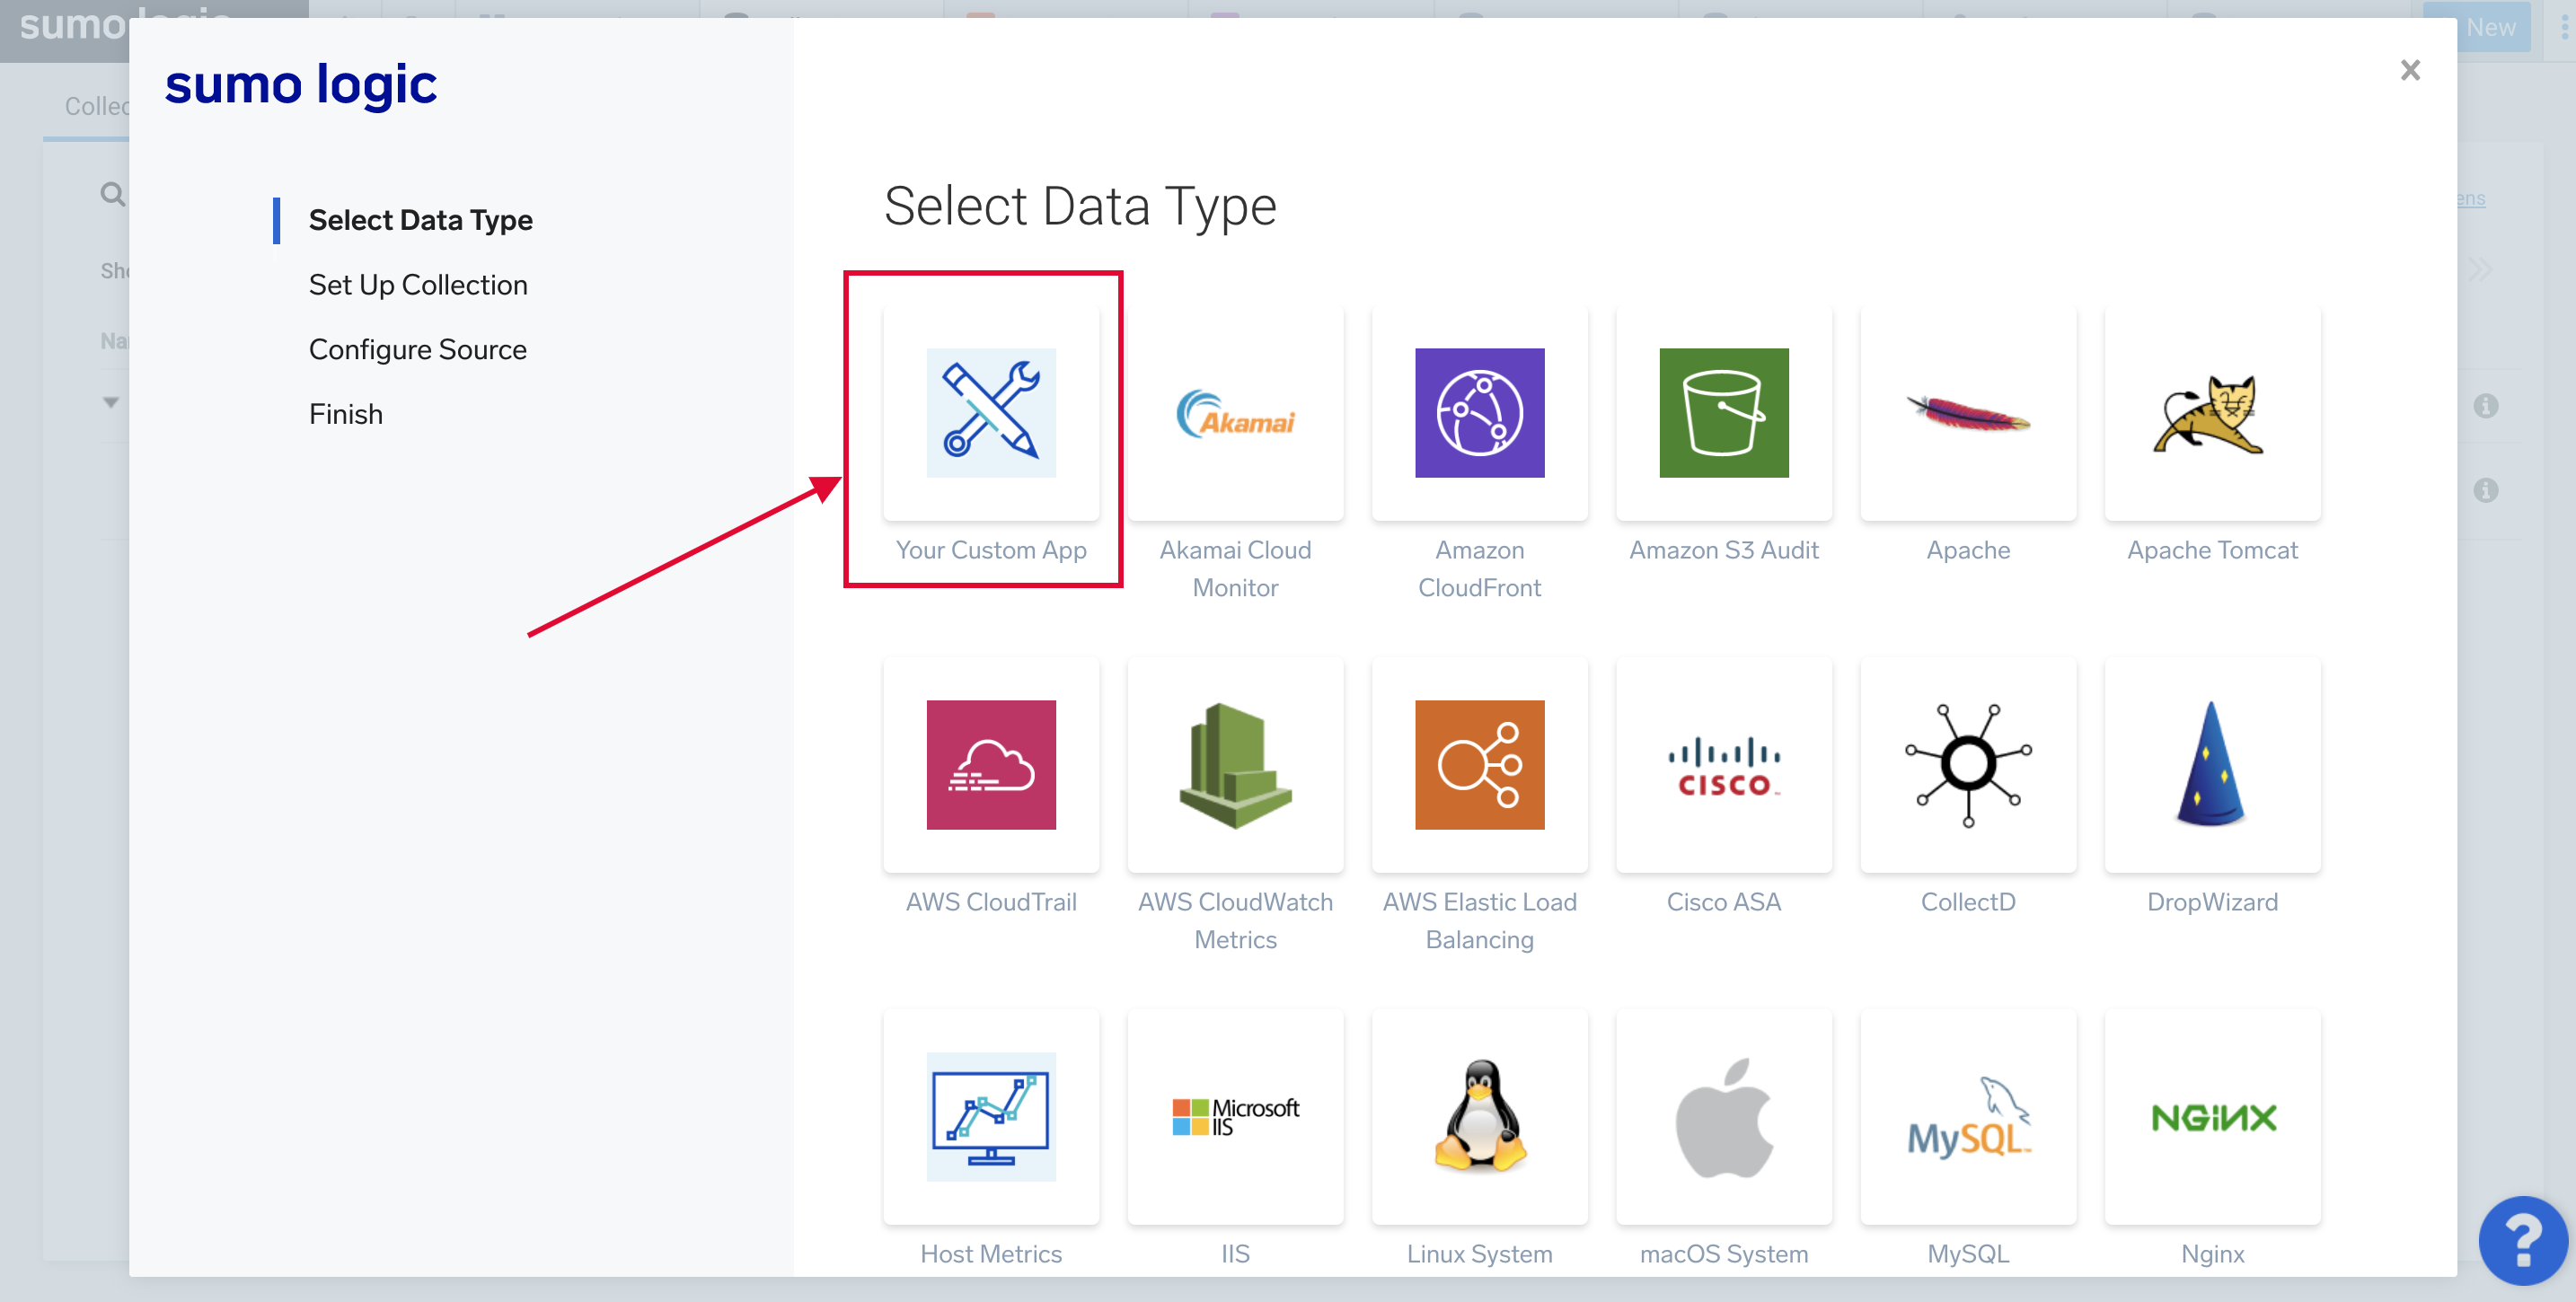Screen dimensions: 2576x1302
Task: Dismiss the Select Data Type dialog
Action: [2410, 70]
